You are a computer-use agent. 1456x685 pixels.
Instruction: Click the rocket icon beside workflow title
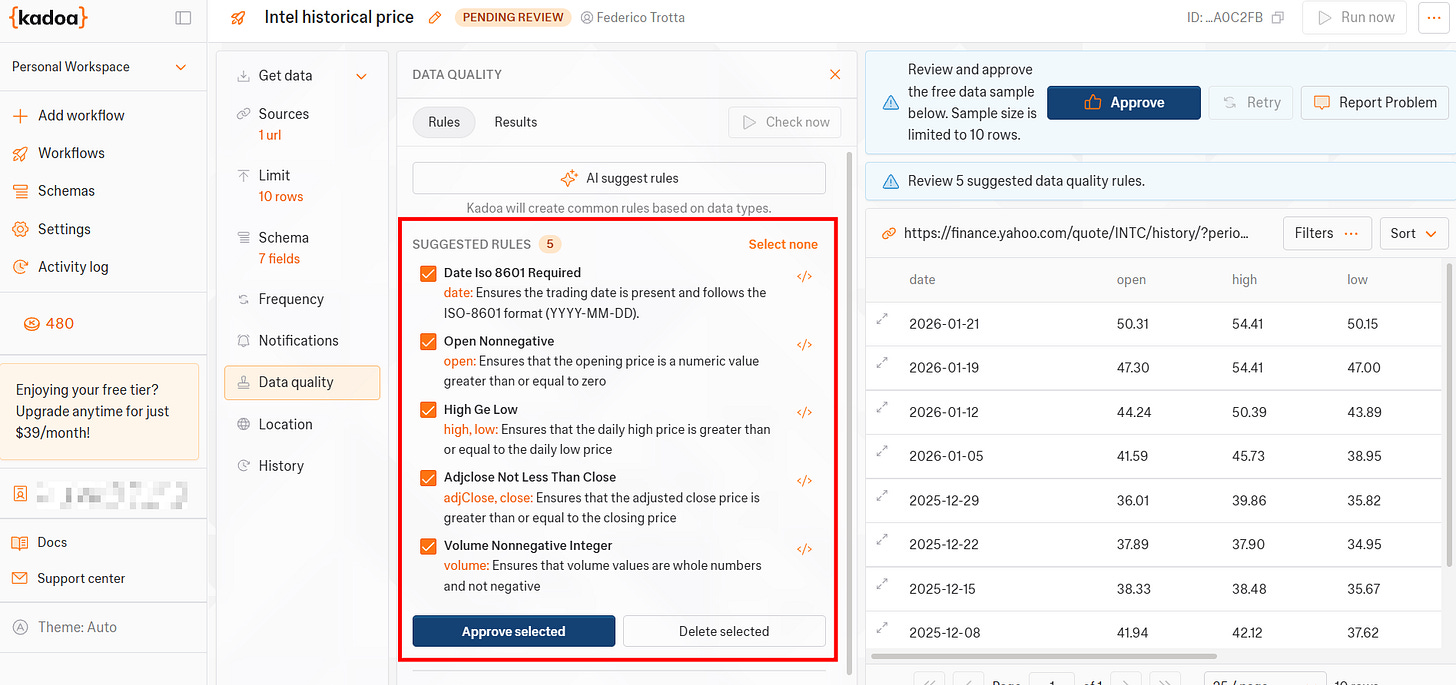[238, 17]
